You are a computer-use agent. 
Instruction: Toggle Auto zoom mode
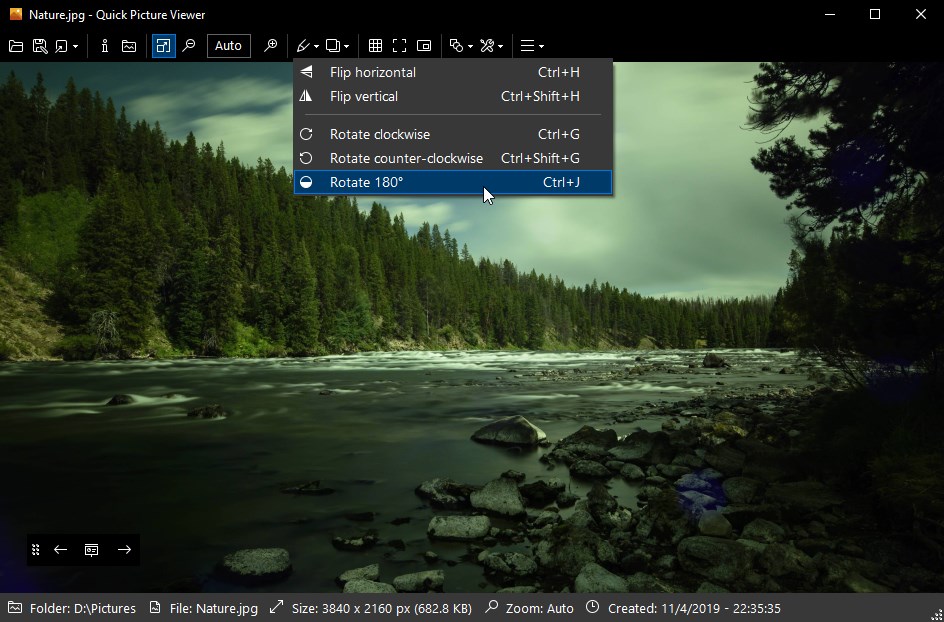point(228,45)
